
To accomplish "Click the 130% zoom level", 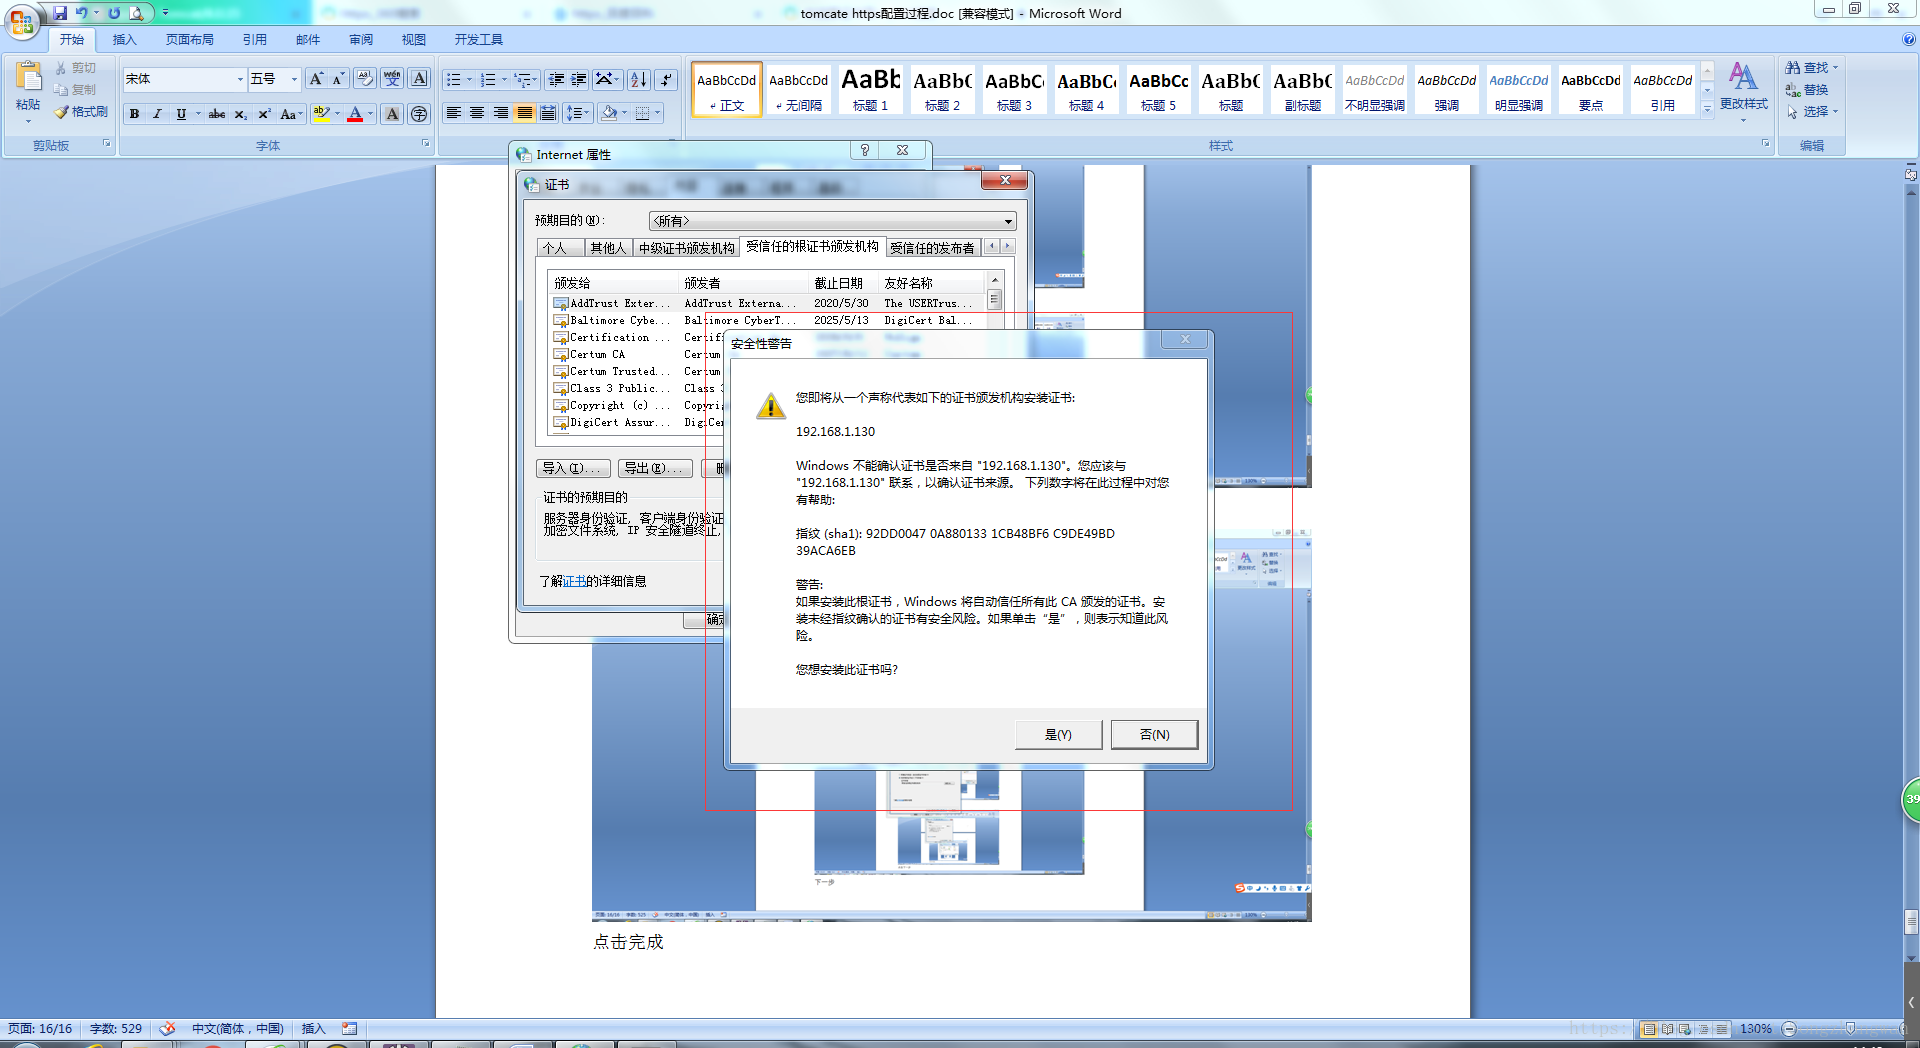I will (x=1756, y=1029).
